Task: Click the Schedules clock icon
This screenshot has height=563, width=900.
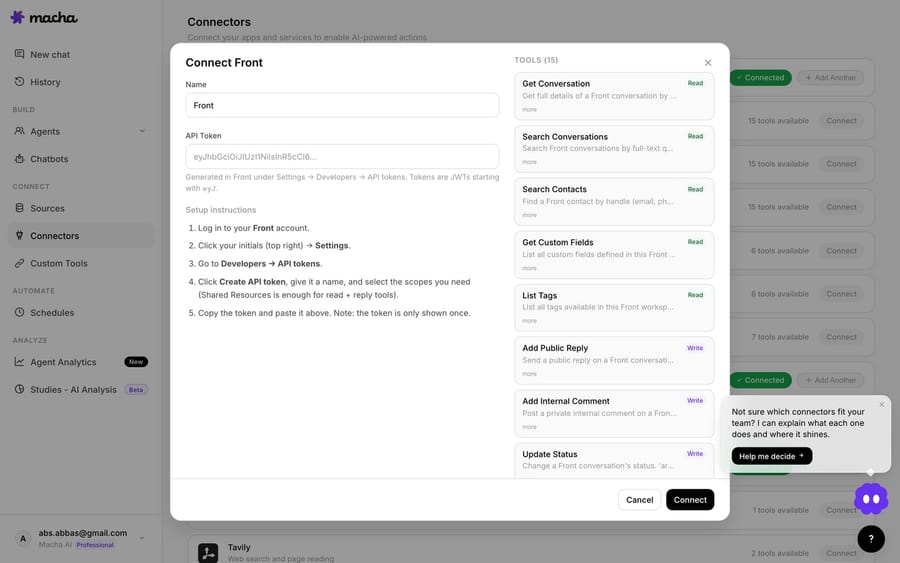Action: (x=20, y=312)
